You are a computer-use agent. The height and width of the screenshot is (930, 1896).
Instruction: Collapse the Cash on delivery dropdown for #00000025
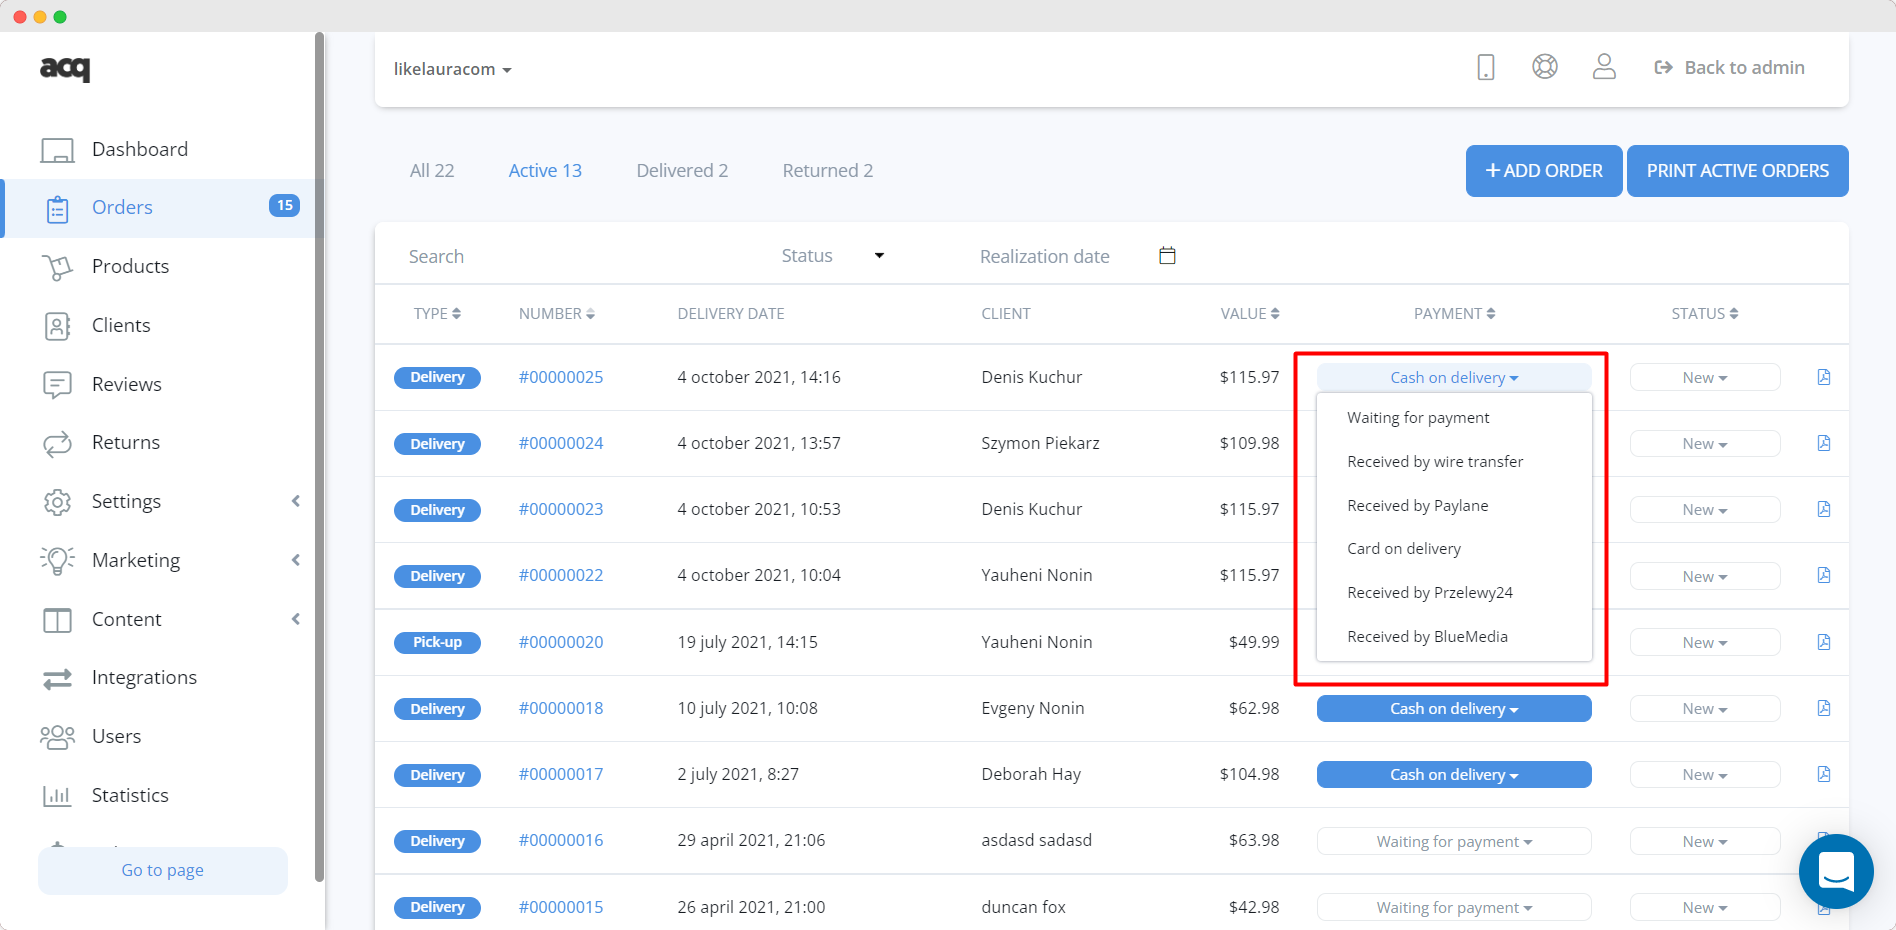tap(1454, 377)
